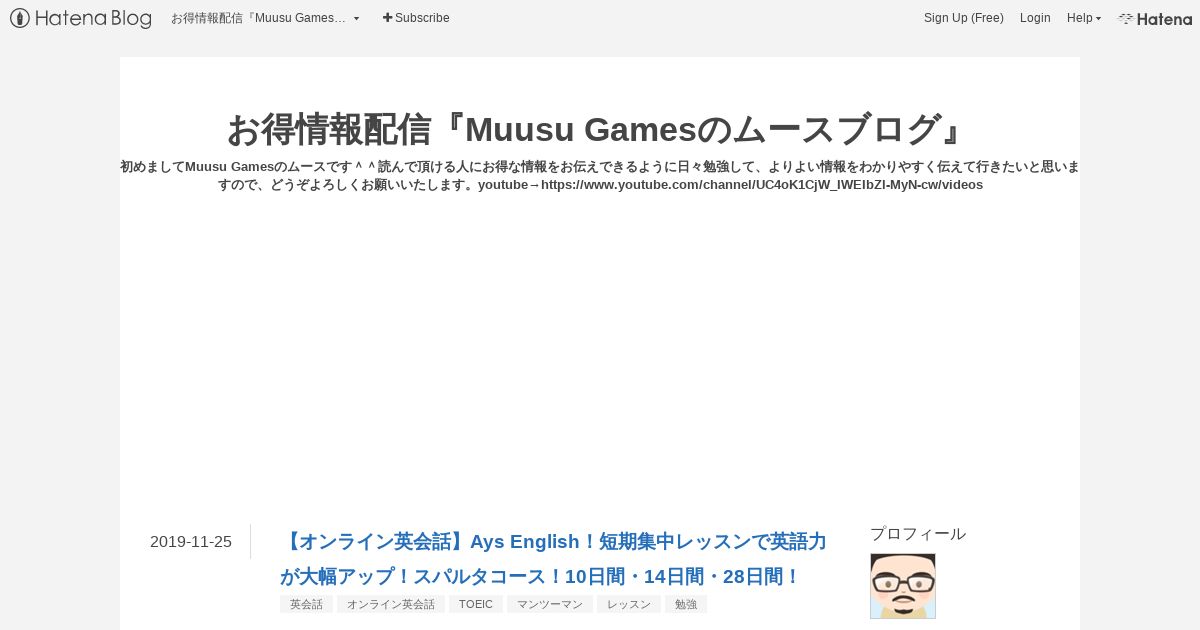
Task: Select the 2019-11-25 post date
Action: [x=191, y=542]
